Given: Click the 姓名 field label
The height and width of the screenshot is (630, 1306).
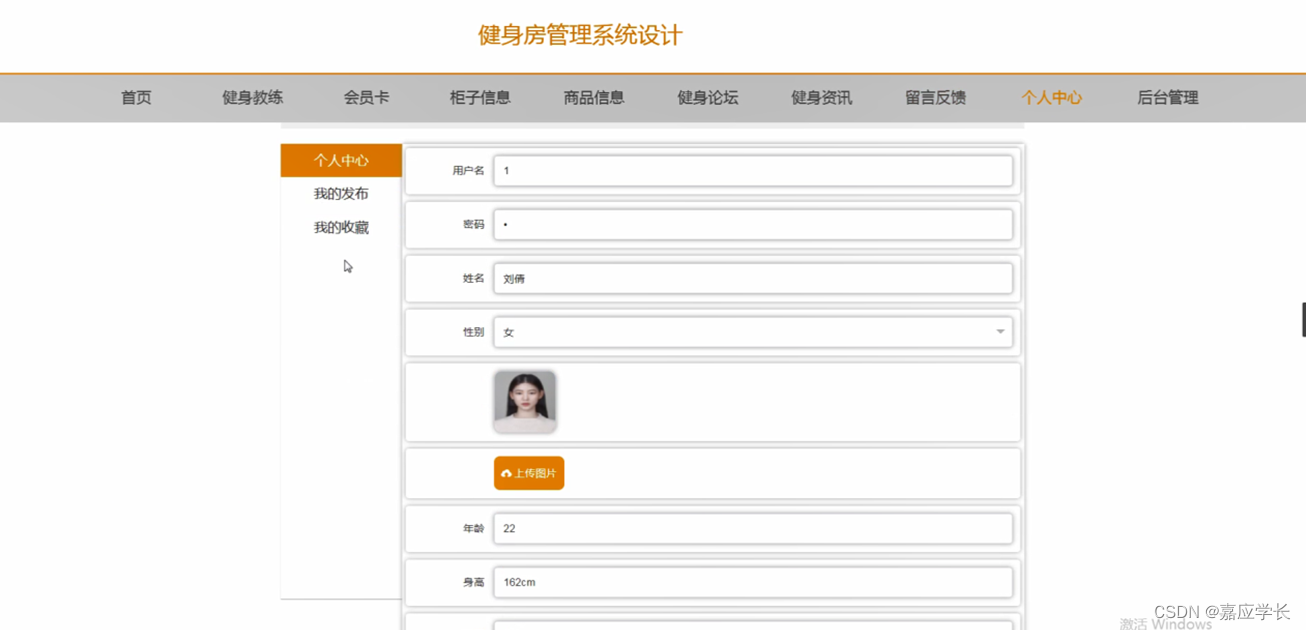Looking at the screenshot, I should 473,279.
